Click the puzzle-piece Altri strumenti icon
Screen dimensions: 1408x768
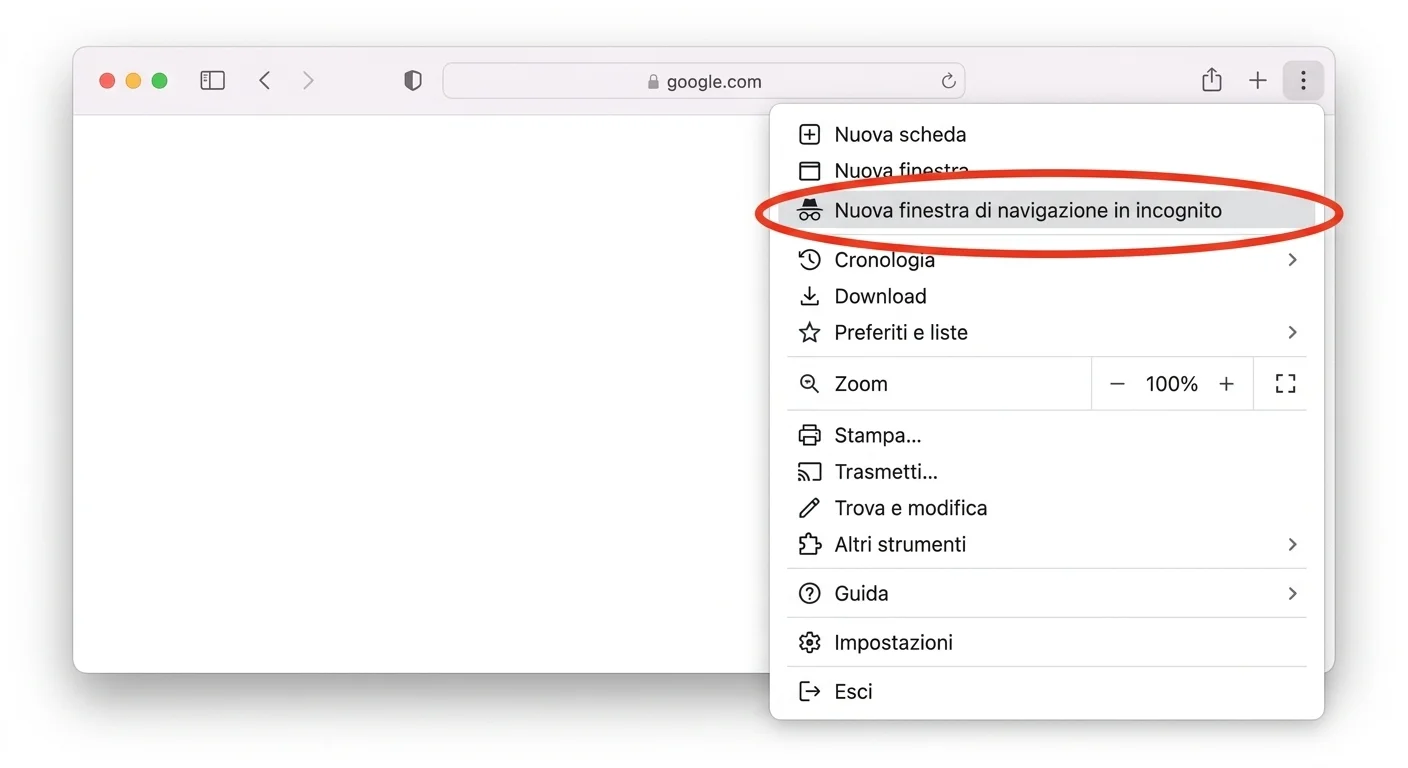pyautogui.click(x=809, y=545)
